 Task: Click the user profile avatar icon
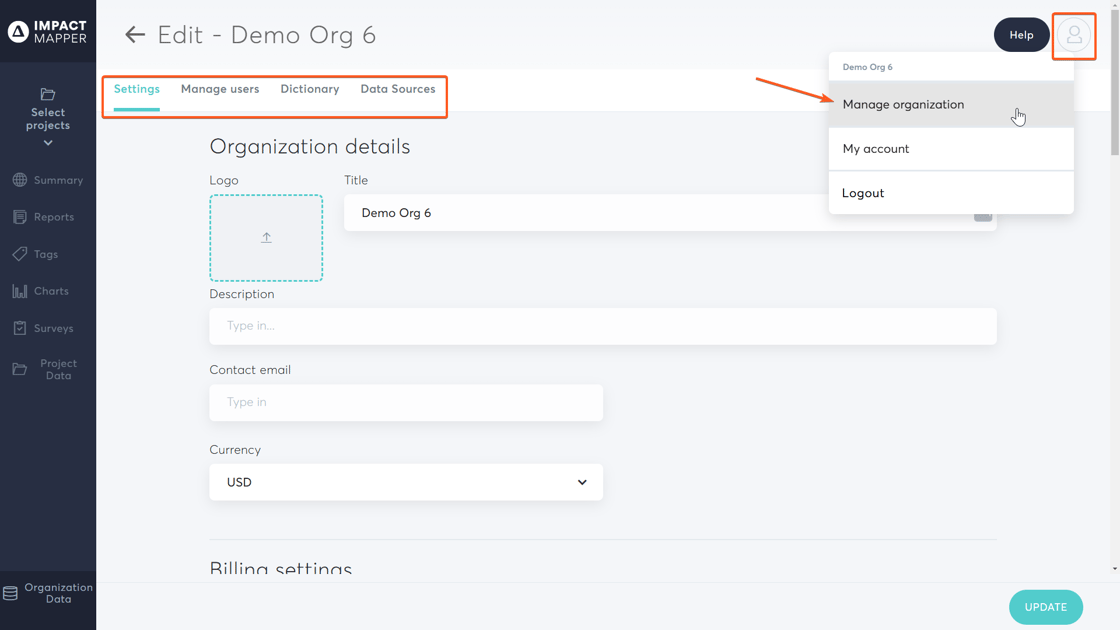click(1074, 35)
